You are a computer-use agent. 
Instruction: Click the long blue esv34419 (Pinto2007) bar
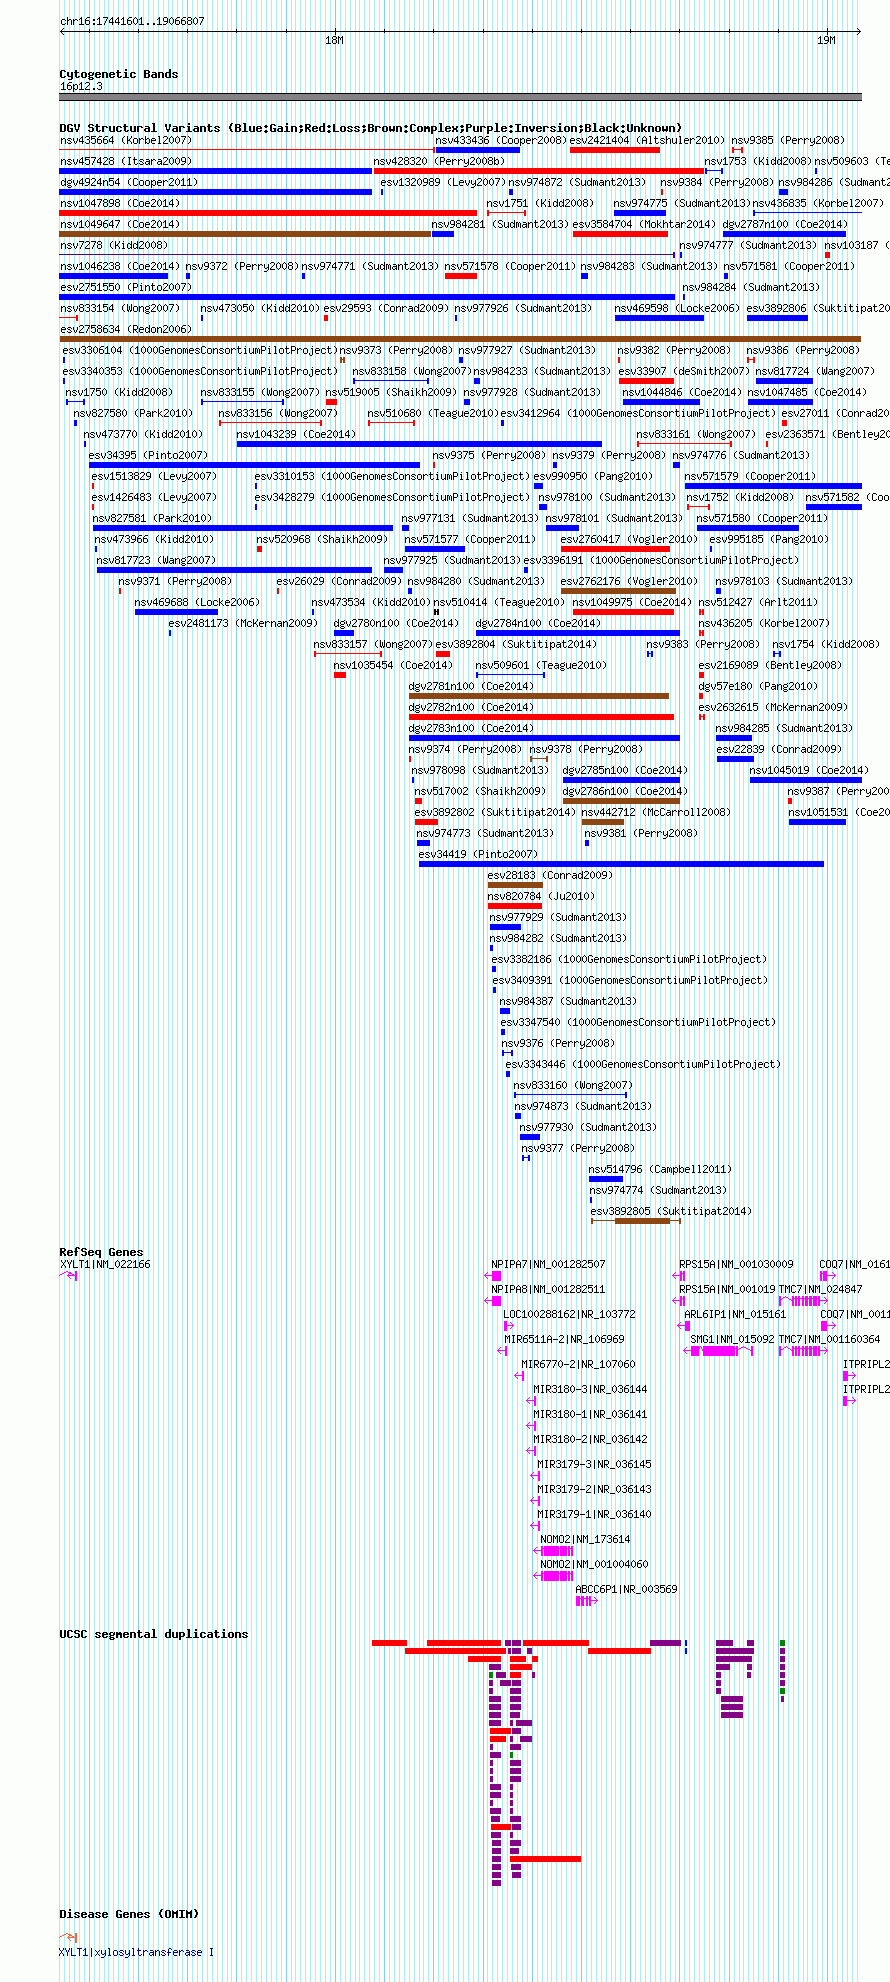click(x=621, y=864)
